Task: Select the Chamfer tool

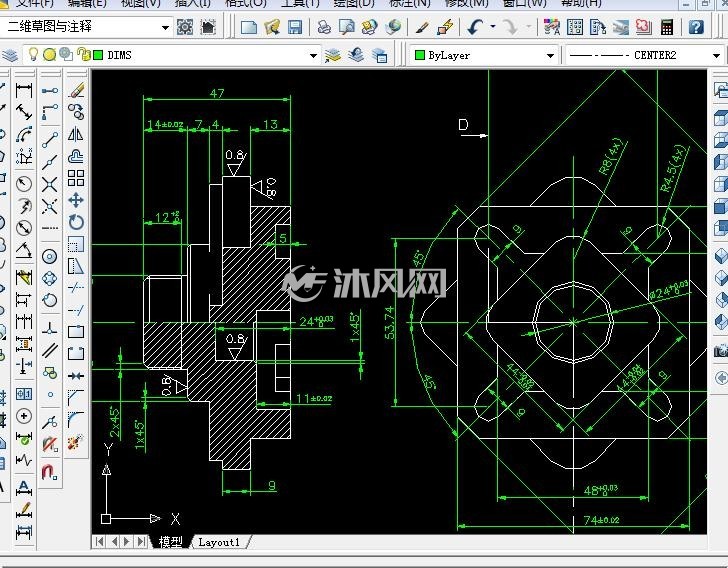Action: coord(76,398)
